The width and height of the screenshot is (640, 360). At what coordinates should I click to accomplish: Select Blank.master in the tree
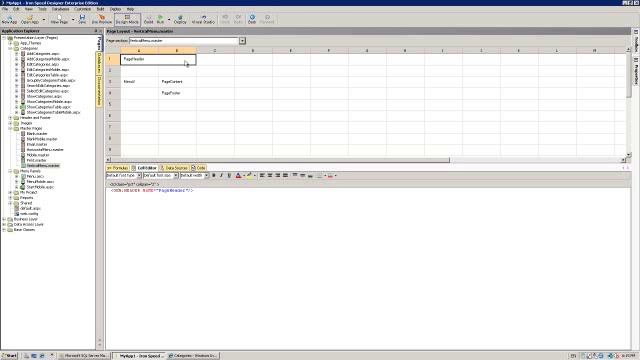point(37,133)
